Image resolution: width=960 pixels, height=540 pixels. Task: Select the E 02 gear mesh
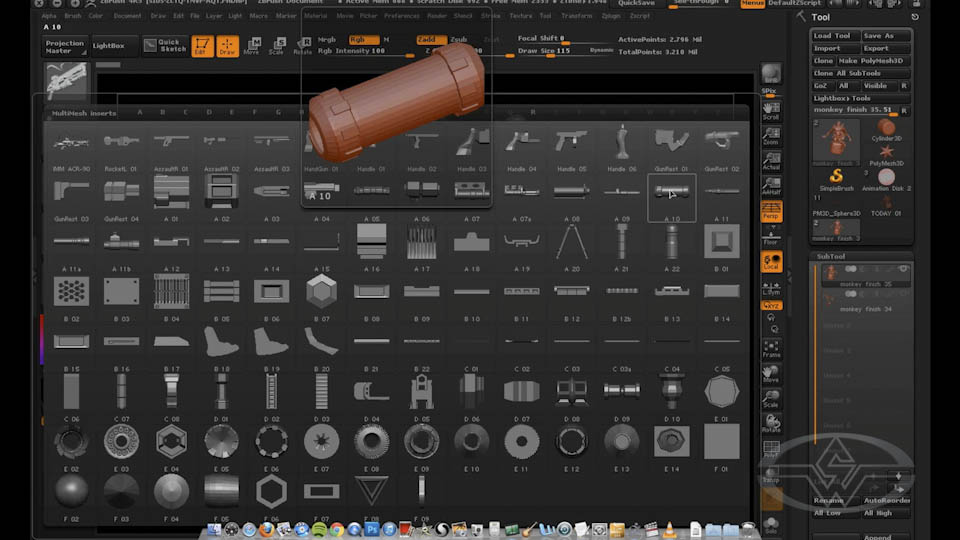[71, 447]
